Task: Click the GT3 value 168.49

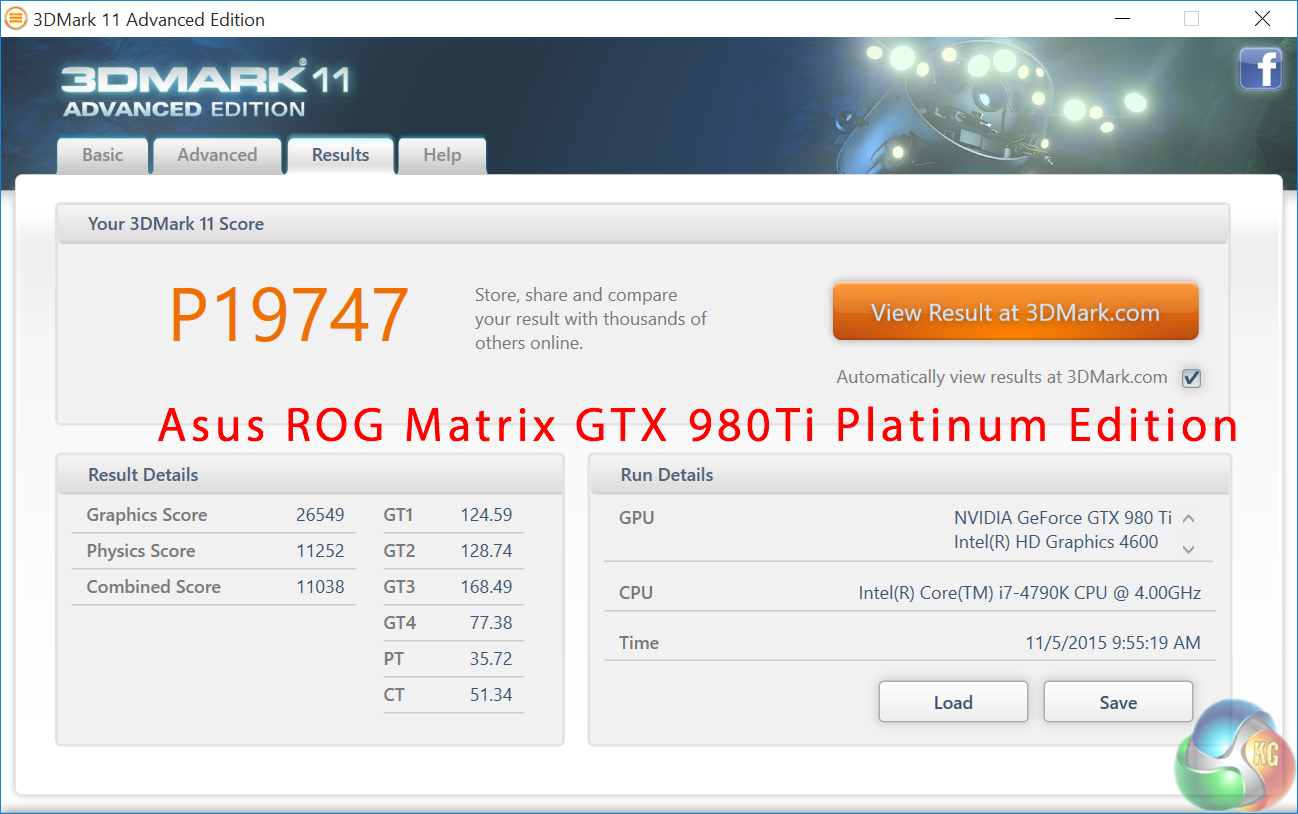Action: [x=486, y=587]
